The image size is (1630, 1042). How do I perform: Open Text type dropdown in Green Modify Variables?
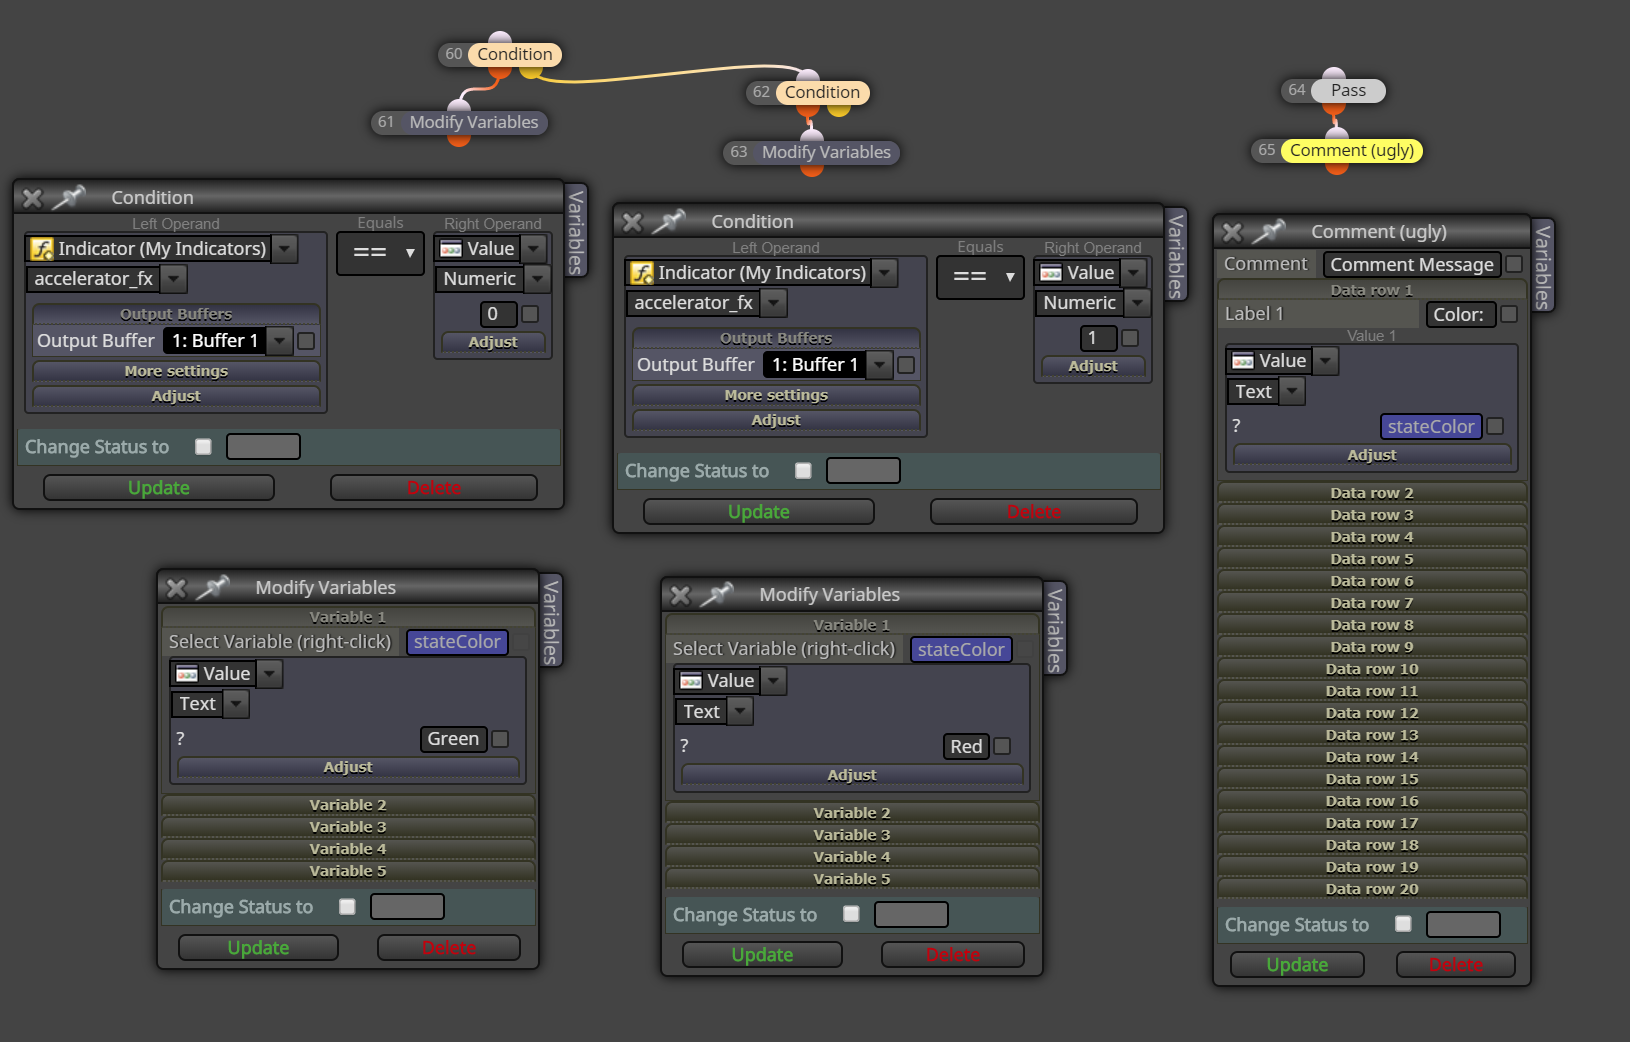[x=237, y=704]
